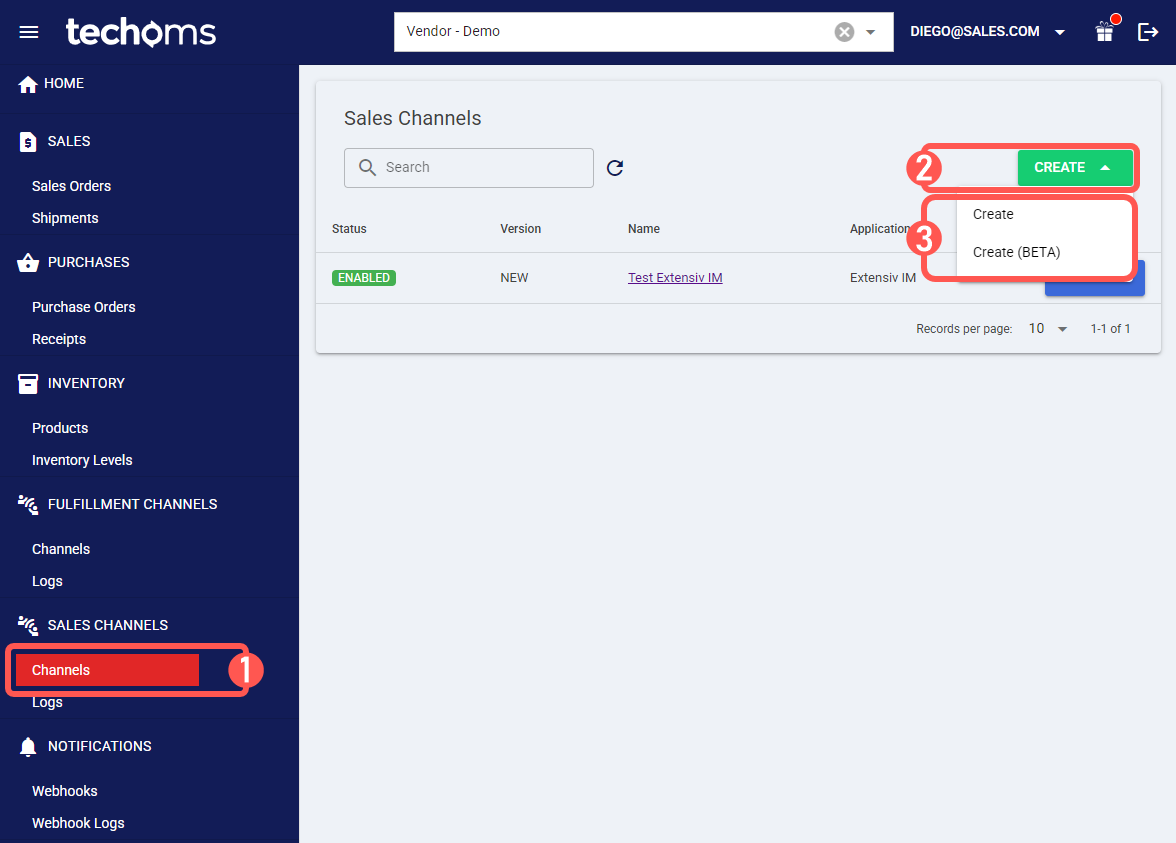The image size is (1176, 843).
Task: Open Channels under Fulfillment Channels
Action: (x=61, y=549)
